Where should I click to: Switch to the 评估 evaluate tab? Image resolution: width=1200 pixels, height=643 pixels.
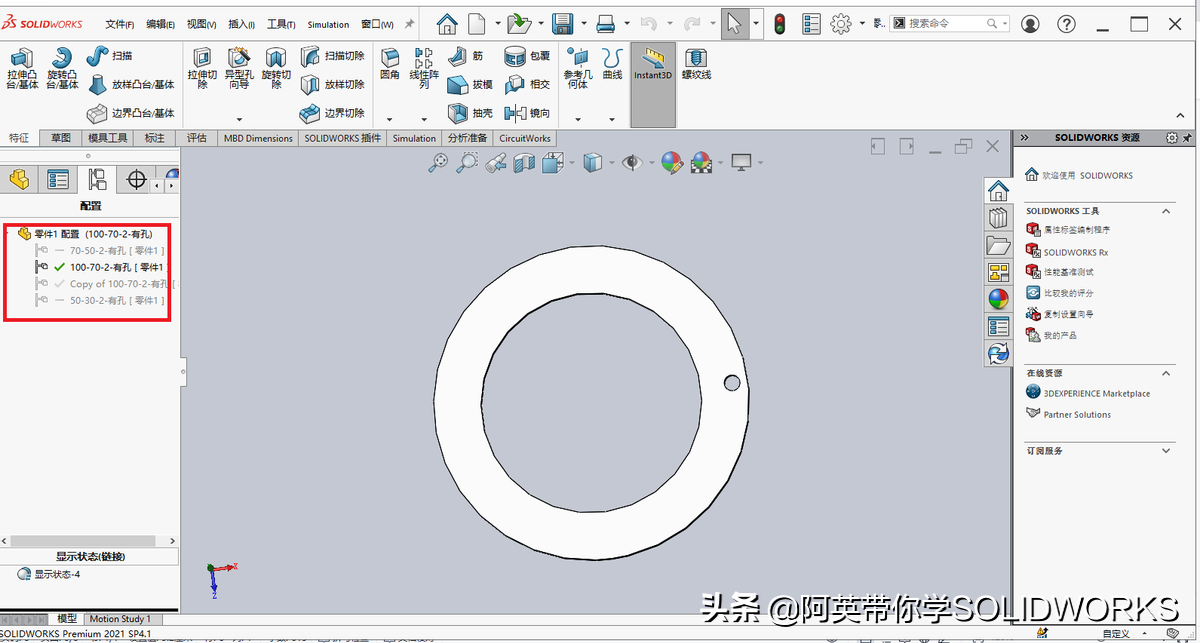click(x=196, y=138)
